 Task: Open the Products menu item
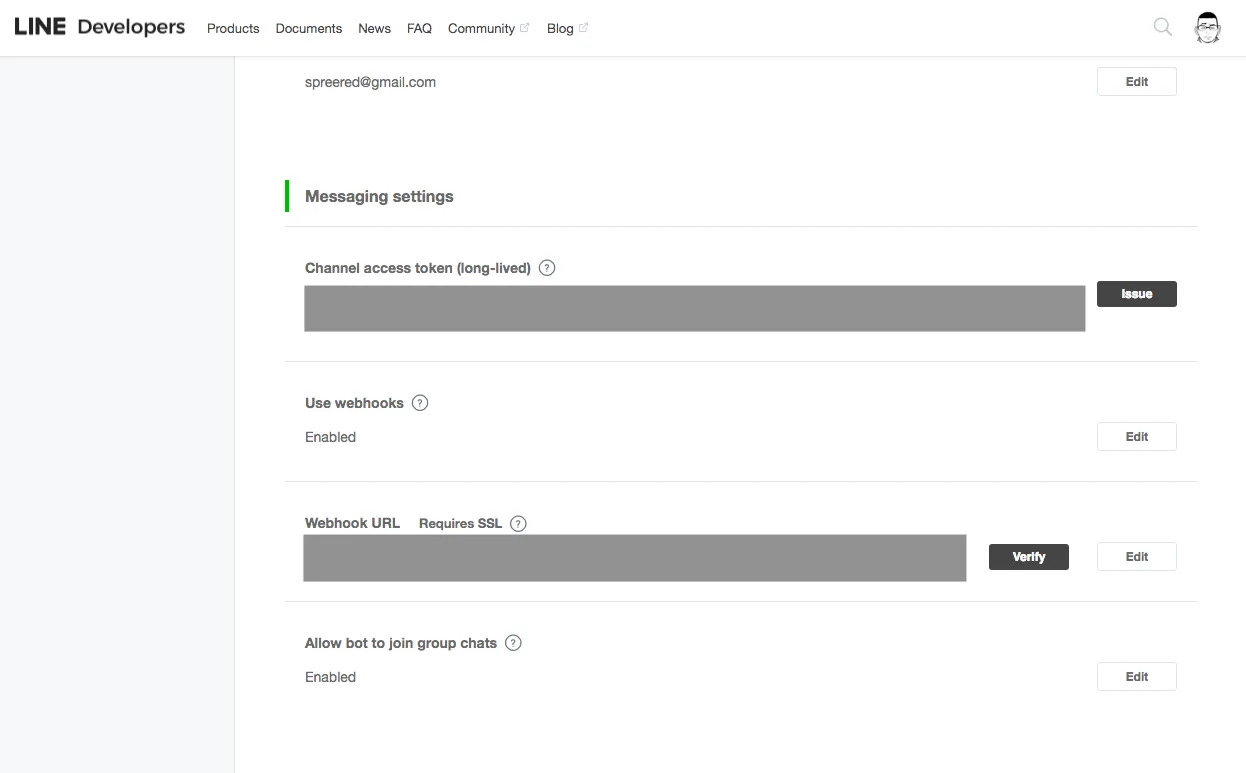pos(233,28)
